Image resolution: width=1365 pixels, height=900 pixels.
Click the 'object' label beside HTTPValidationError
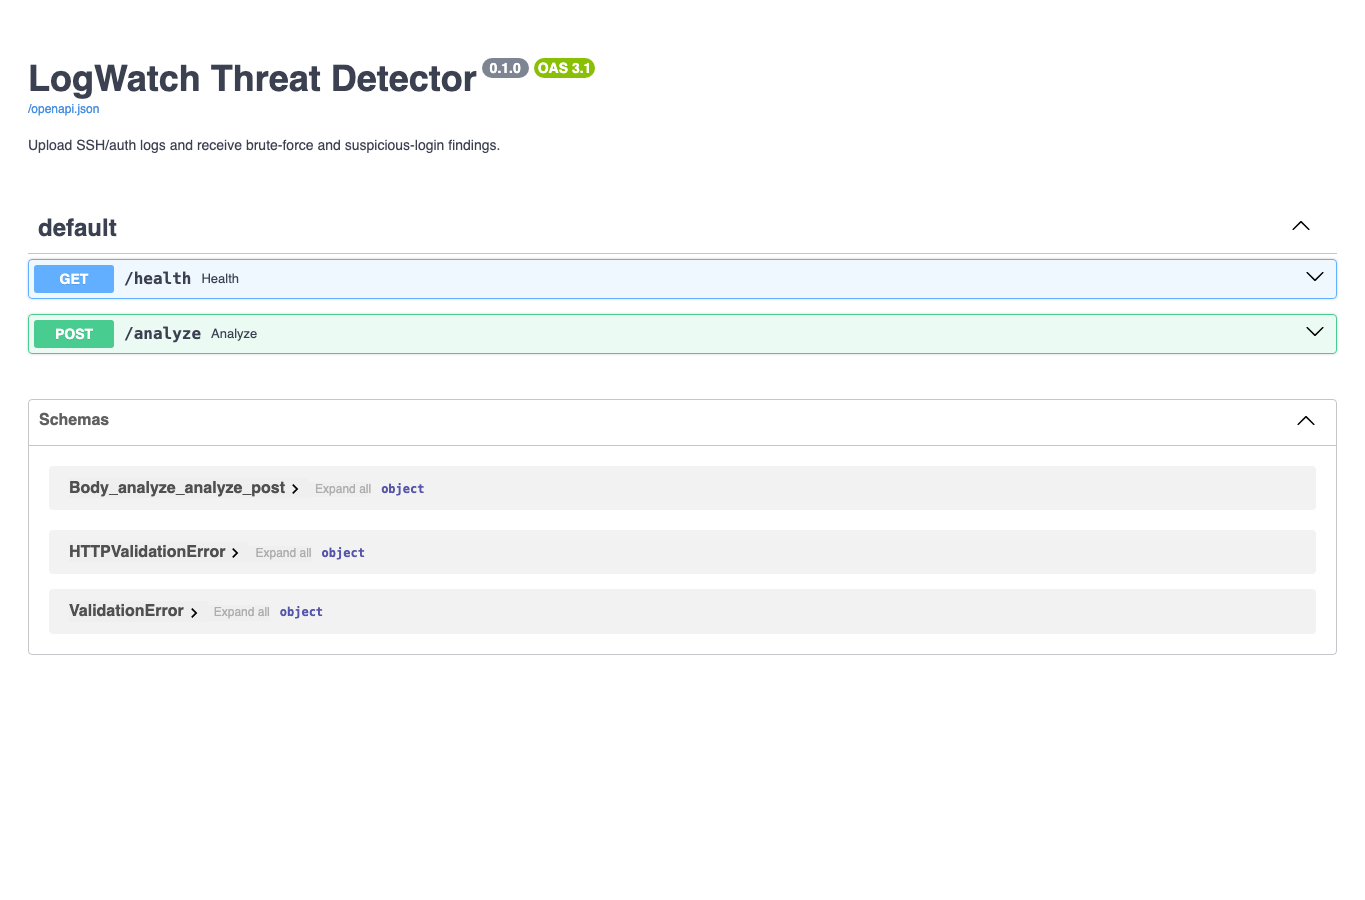click(x=343, y=553)
